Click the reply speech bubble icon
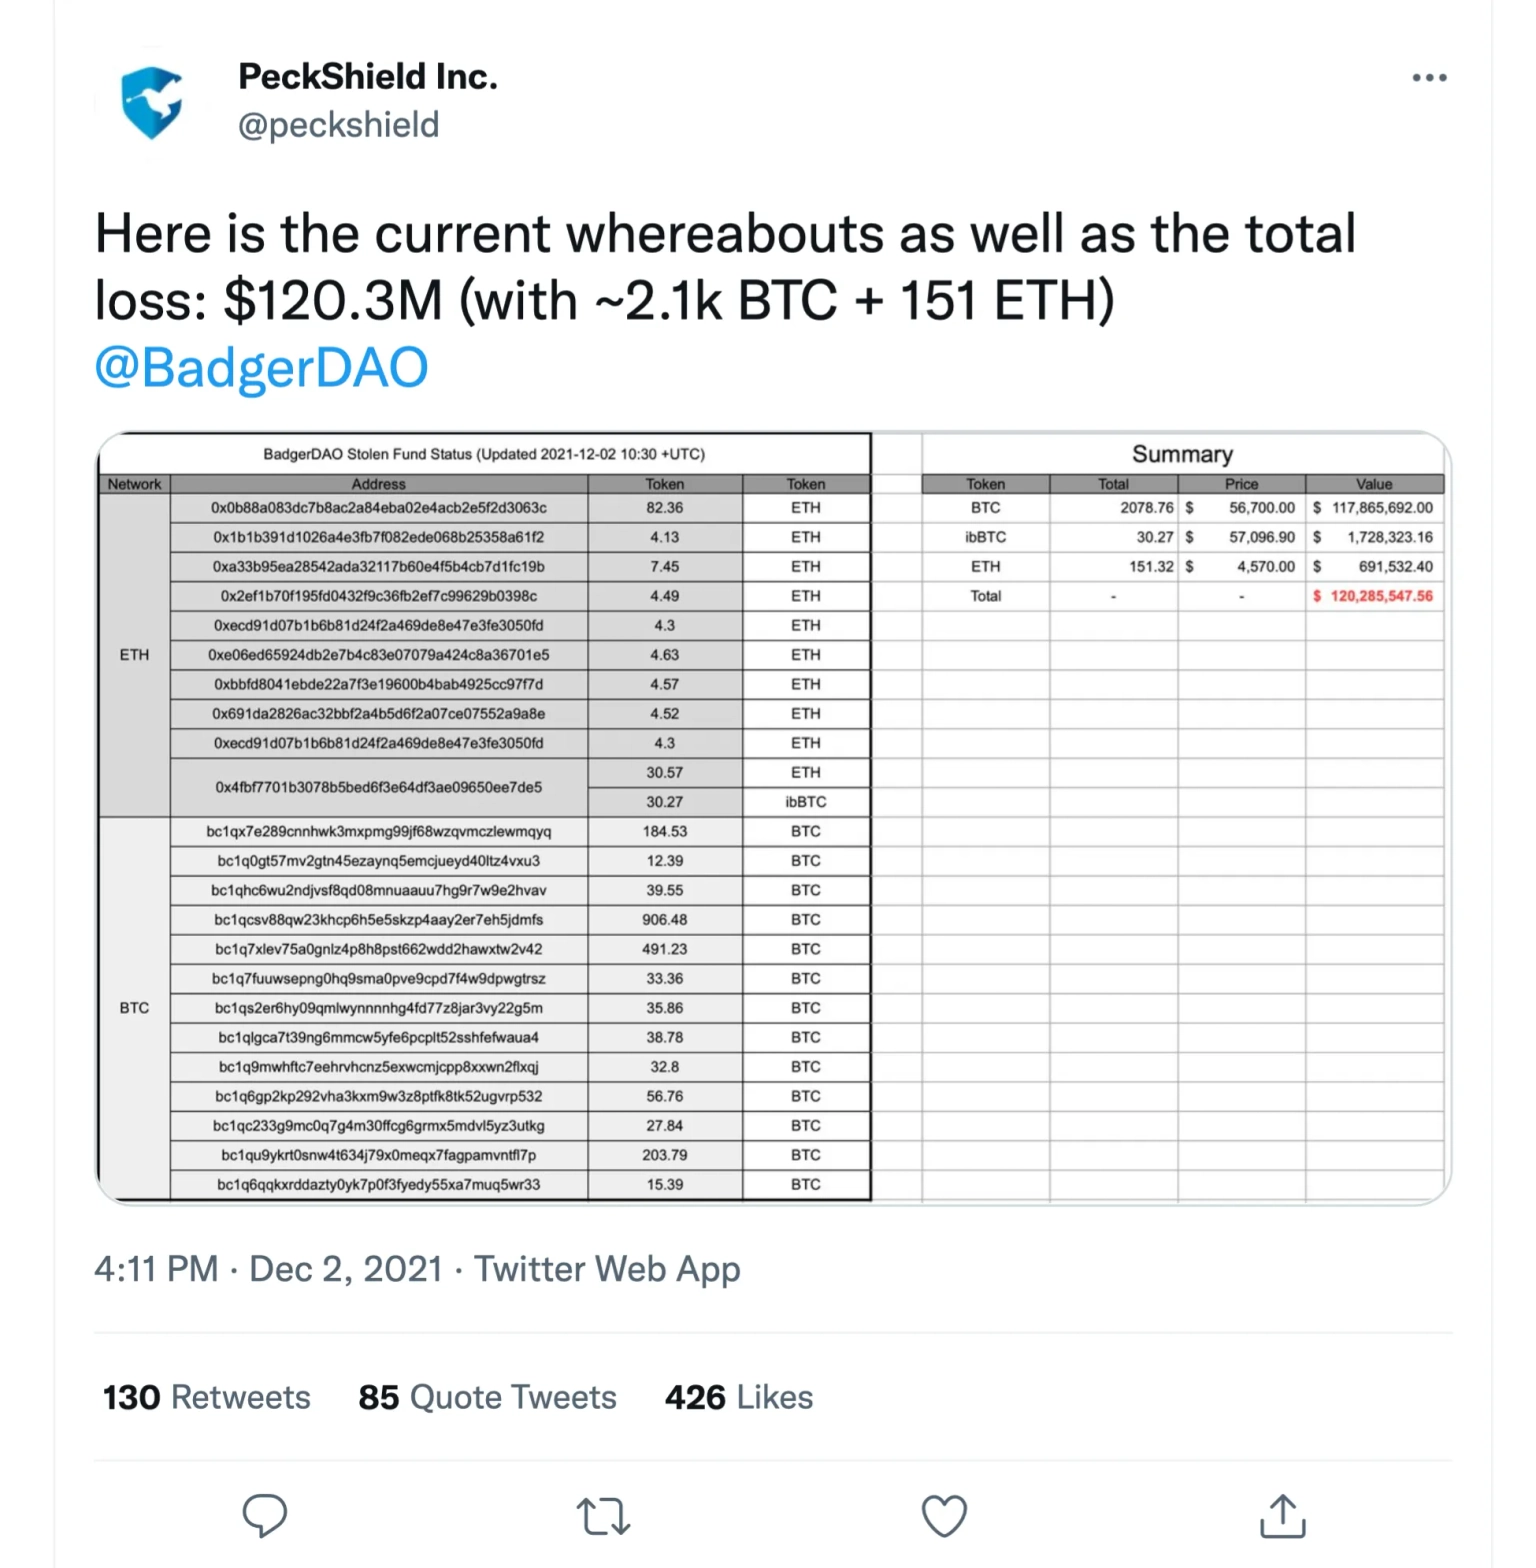 pos(265,1515)
